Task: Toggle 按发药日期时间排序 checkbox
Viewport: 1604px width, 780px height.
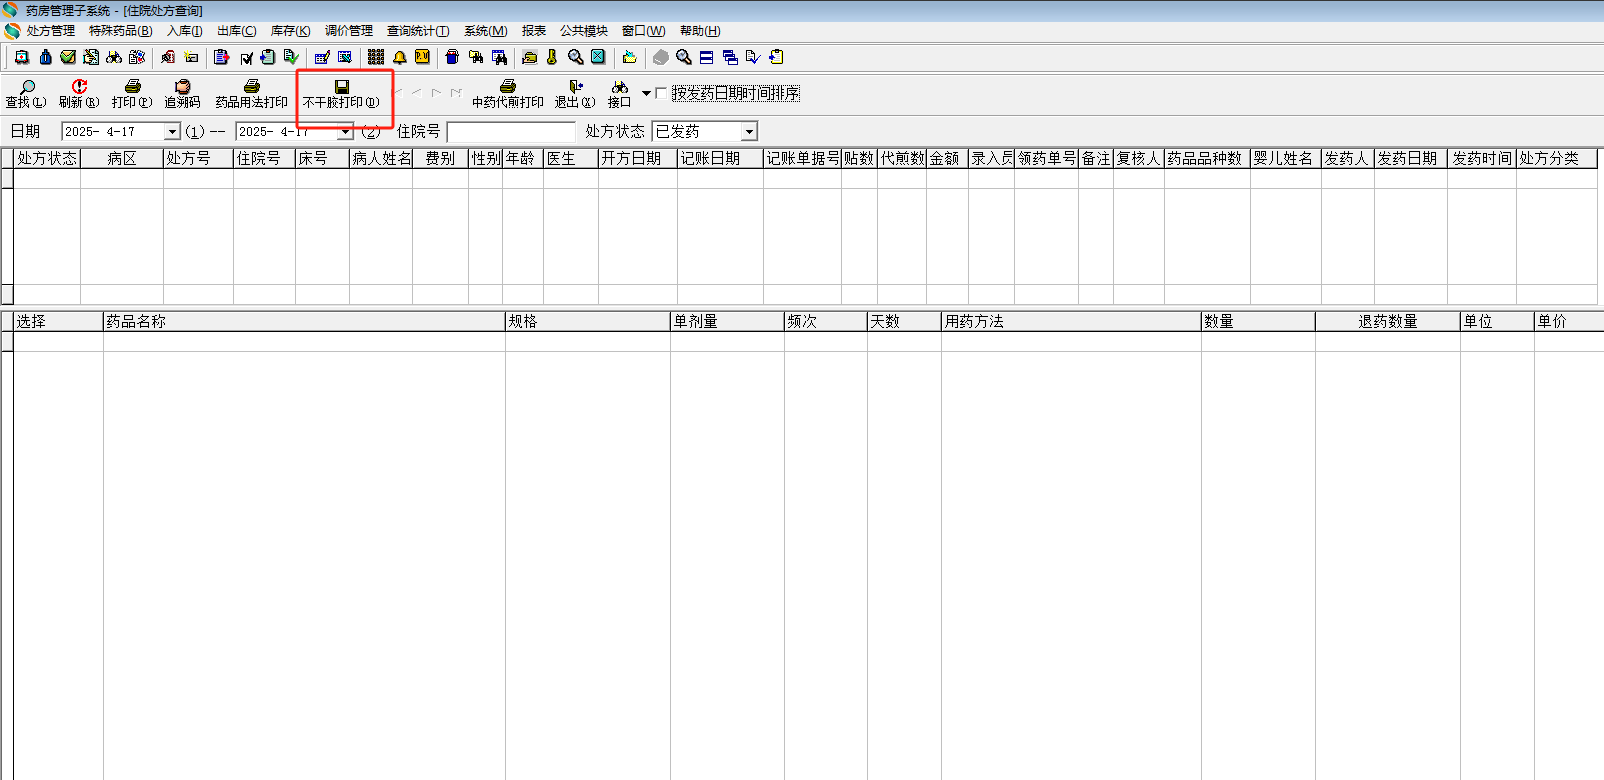Action: coord(661,93)
